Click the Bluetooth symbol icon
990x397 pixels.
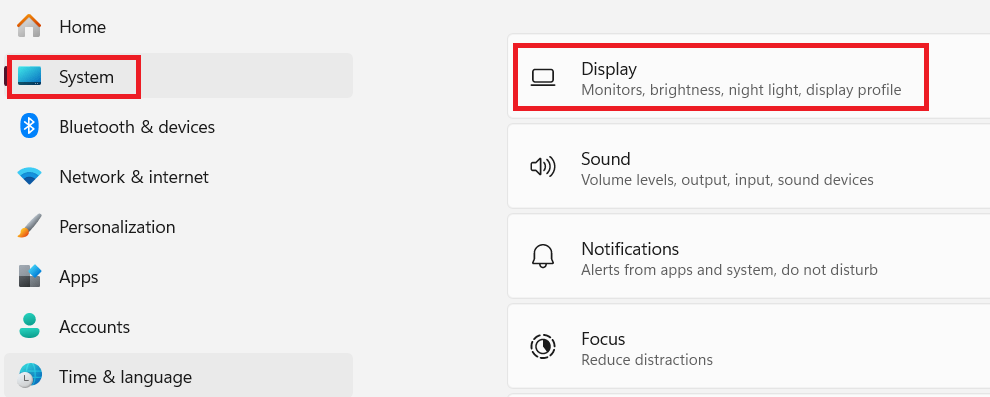point(29,126)
